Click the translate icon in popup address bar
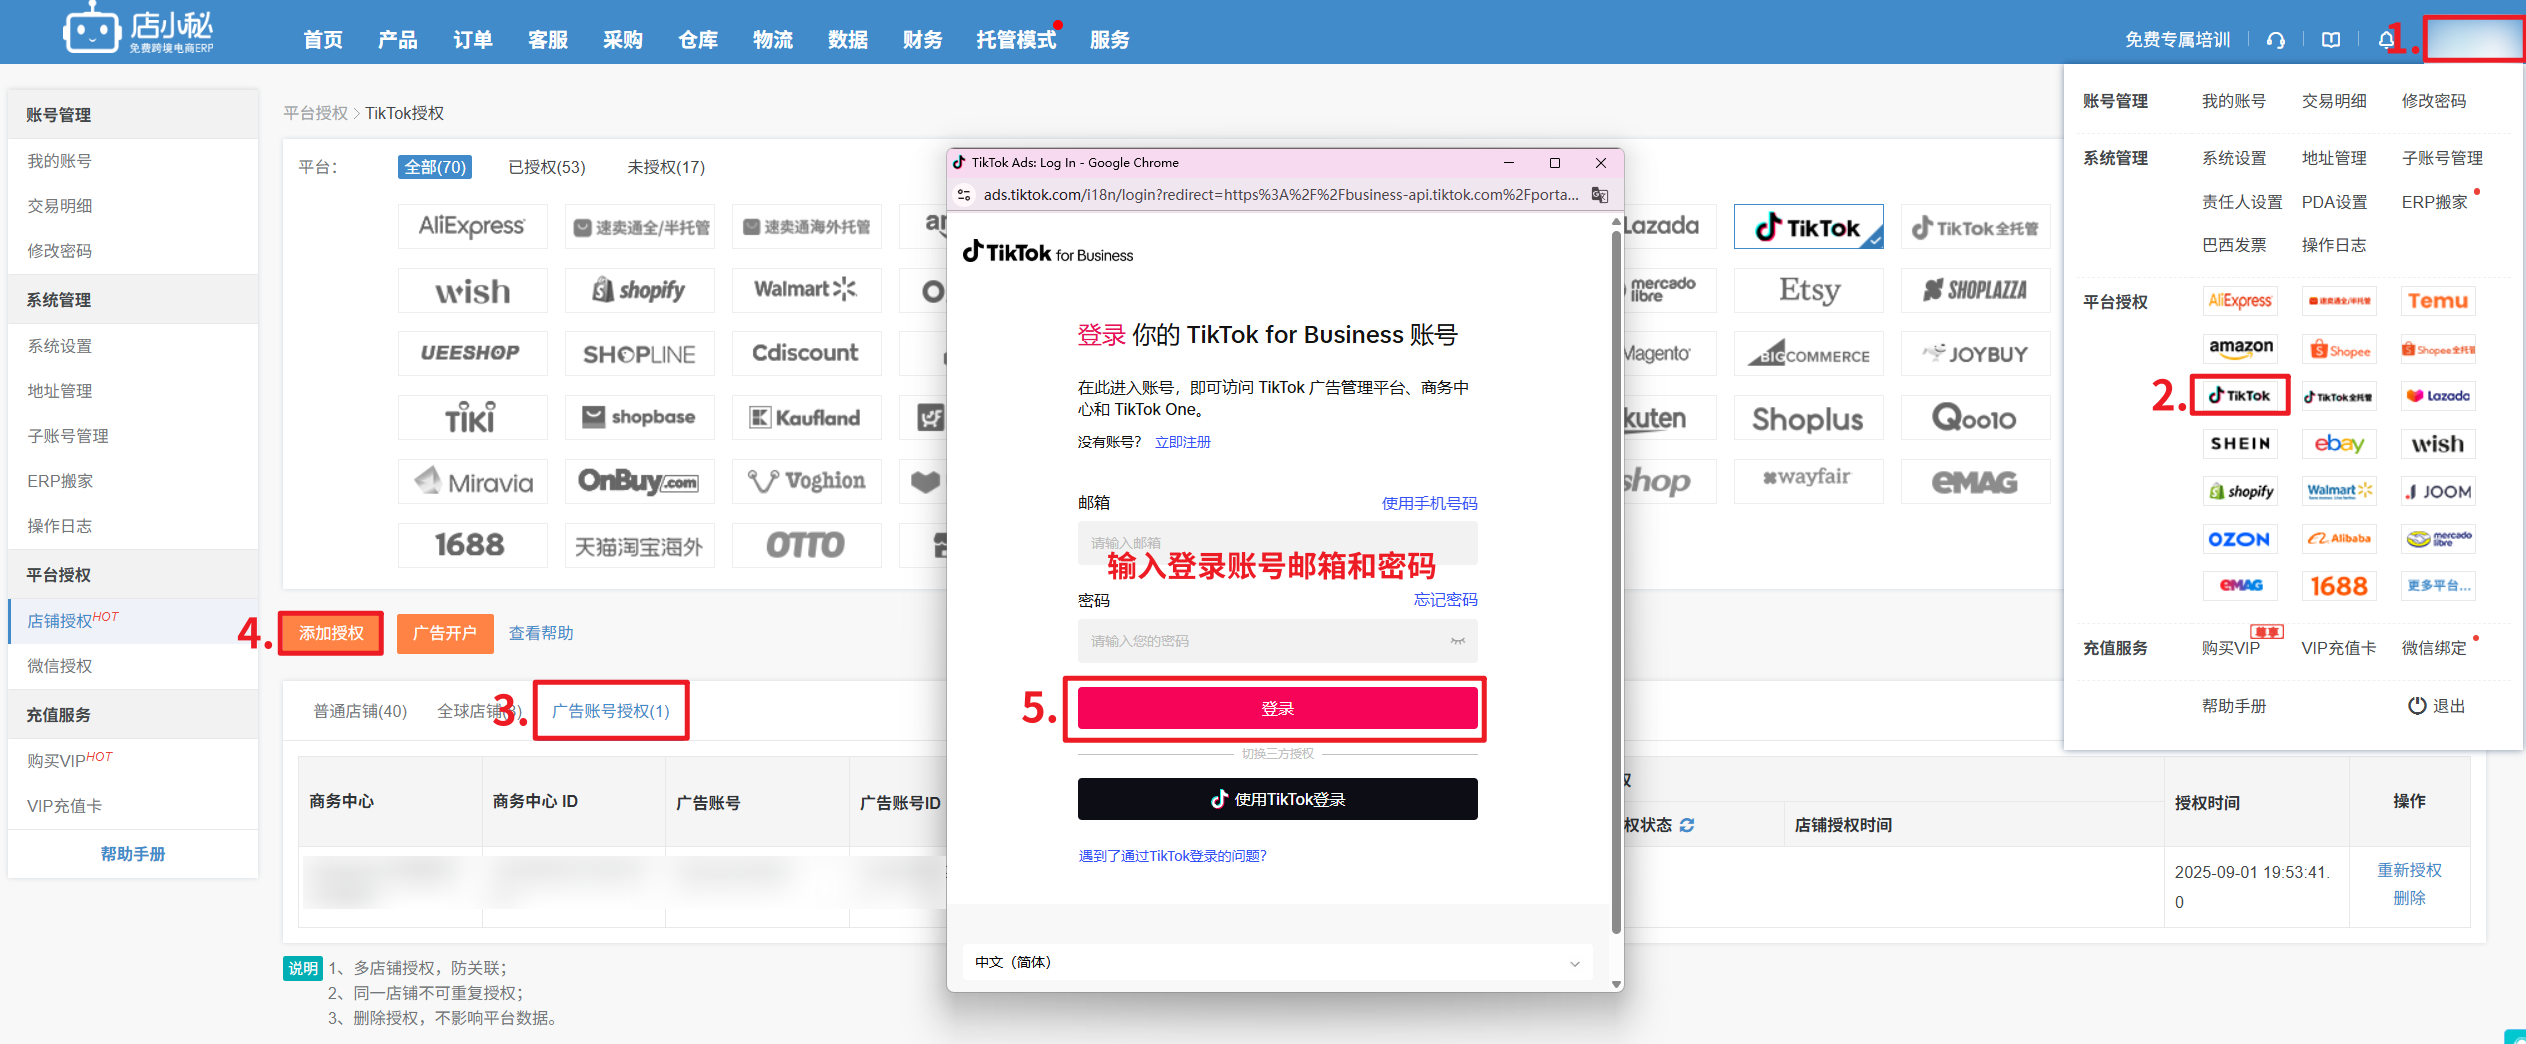 pyautogui.click(x=1600, y=194)
